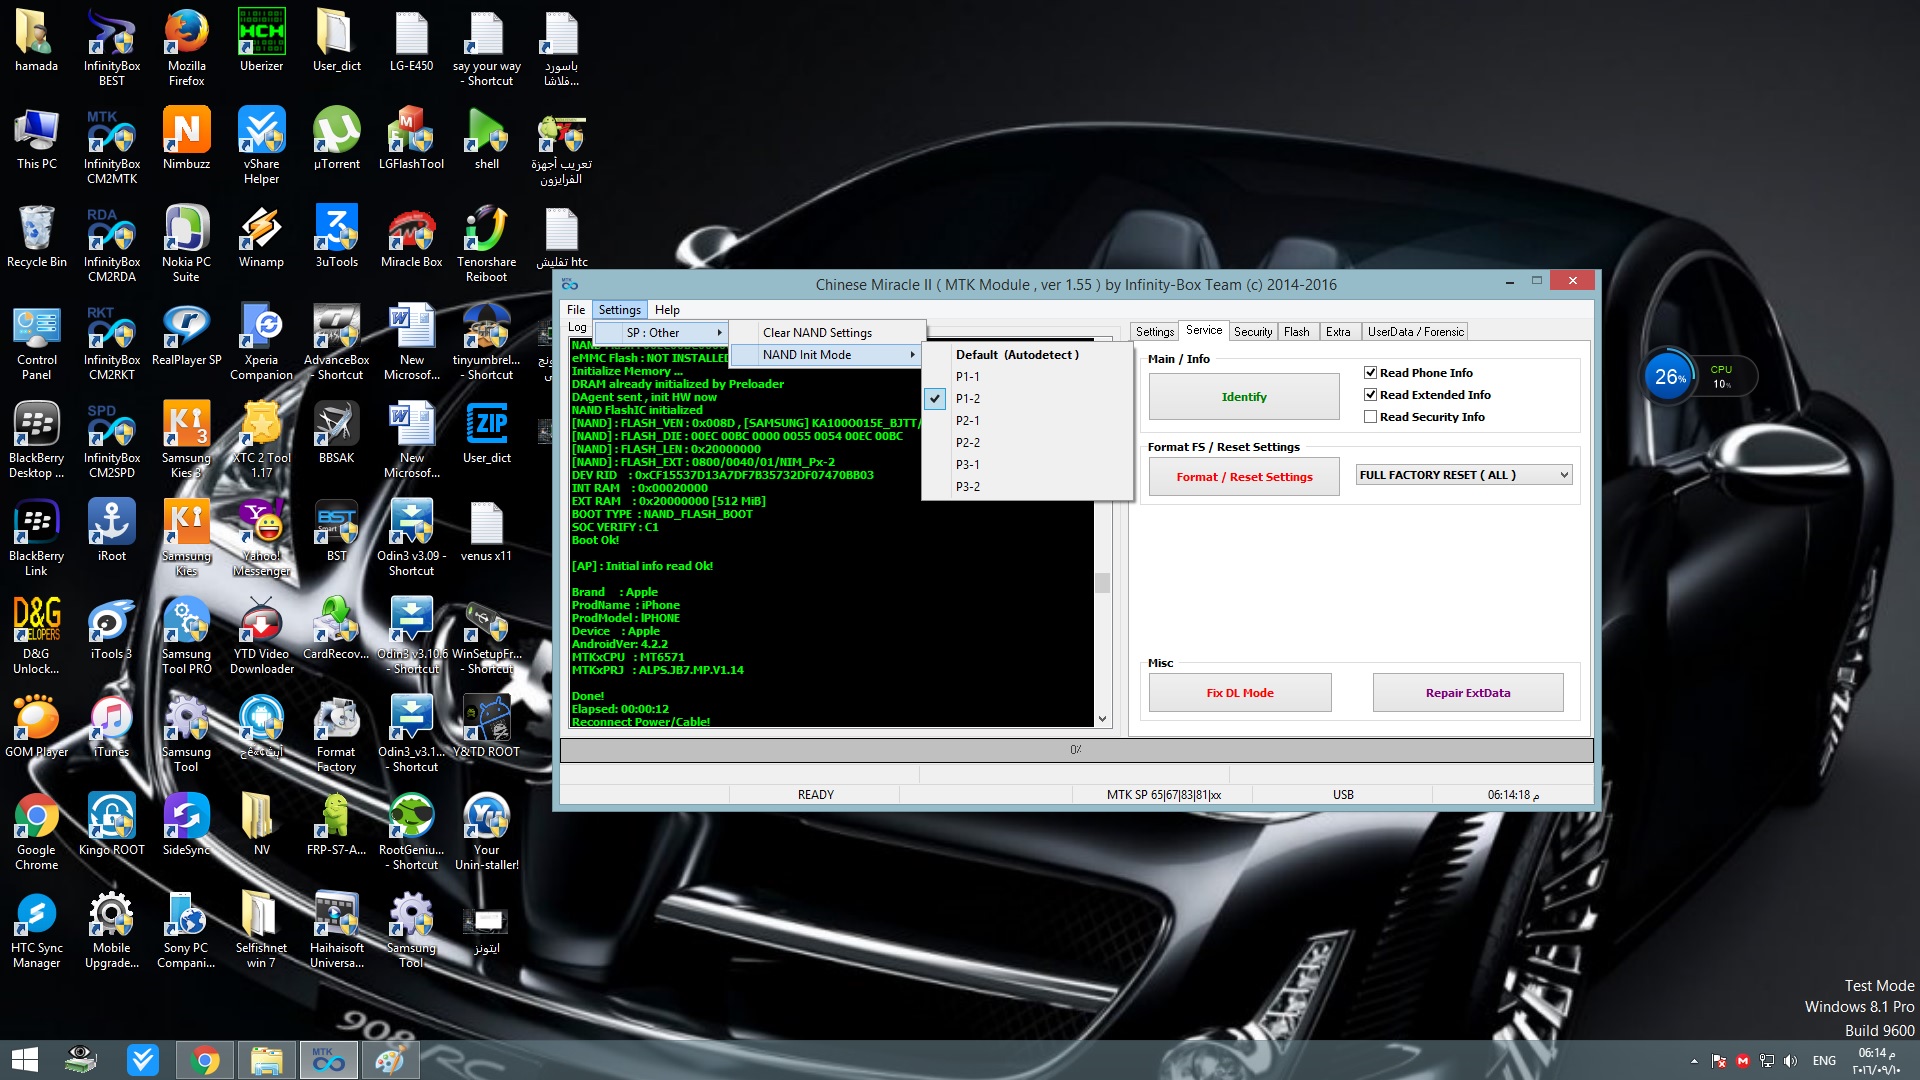Switch to the Flash tab
This screenshot has width=1920, height=1080.
[1297, 332]
